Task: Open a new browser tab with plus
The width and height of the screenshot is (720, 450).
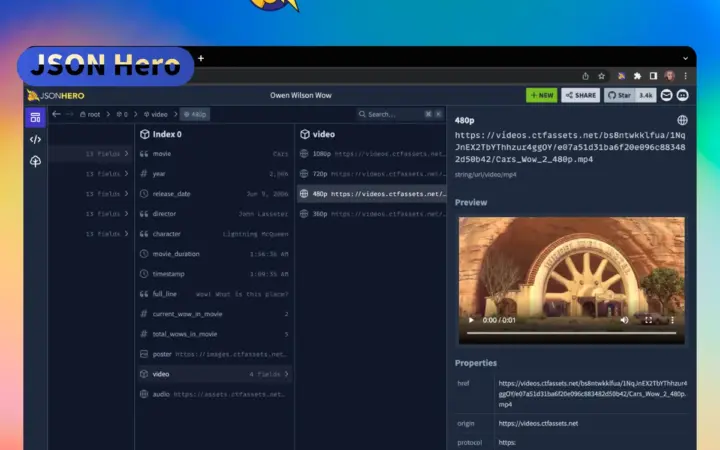Action: coord(201,58)
